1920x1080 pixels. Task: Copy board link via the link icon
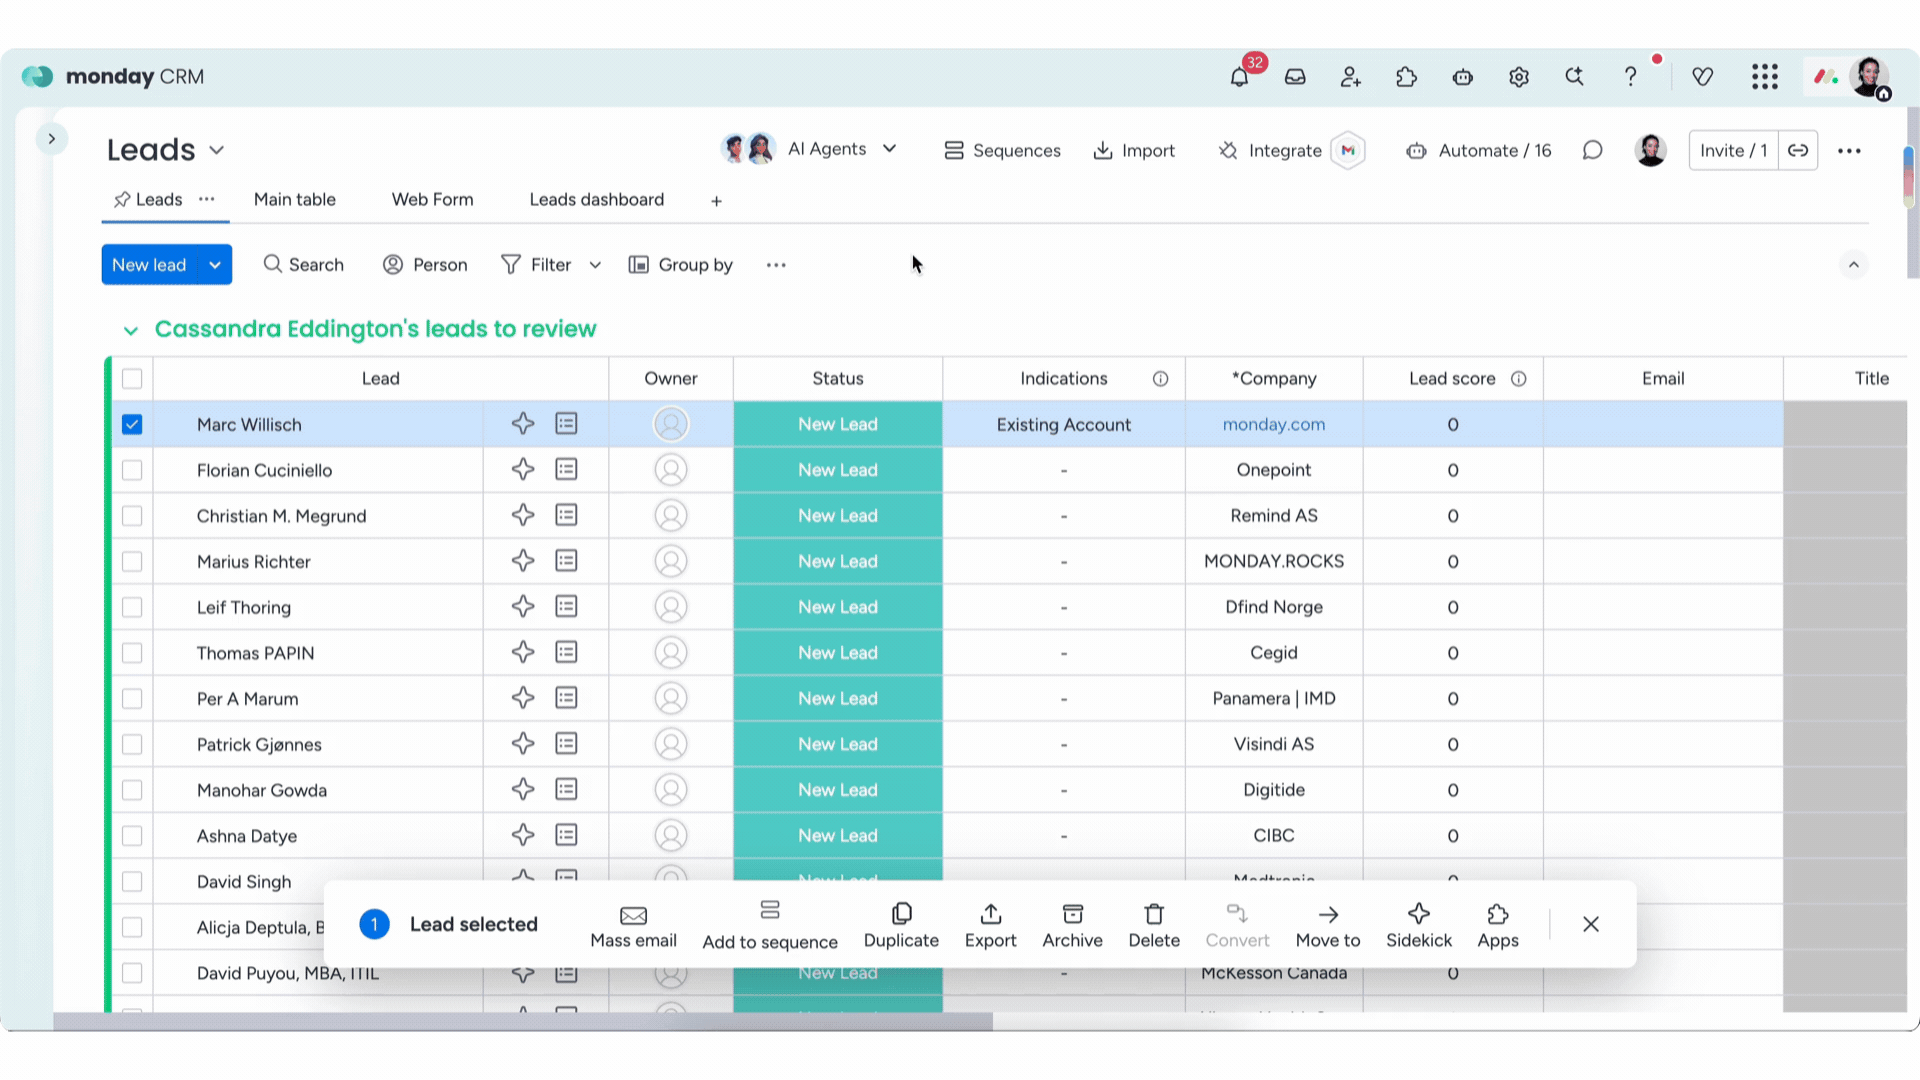pos(1798,151)
